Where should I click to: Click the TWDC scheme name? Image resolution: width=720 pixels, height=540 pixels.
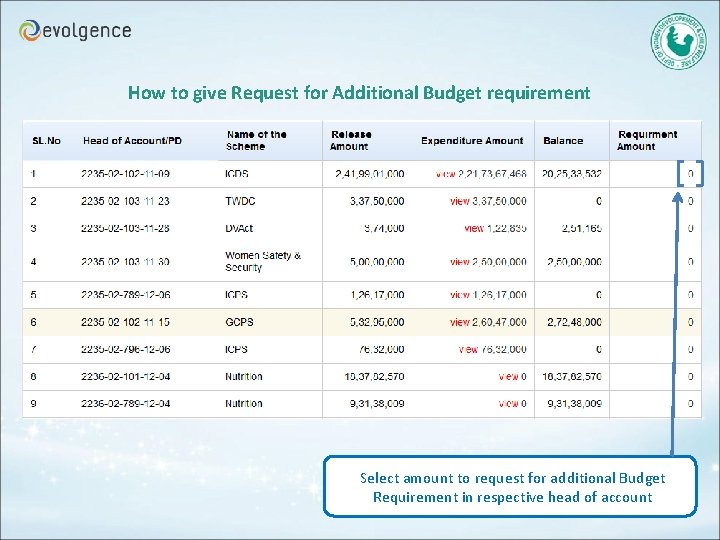(240, 201)
